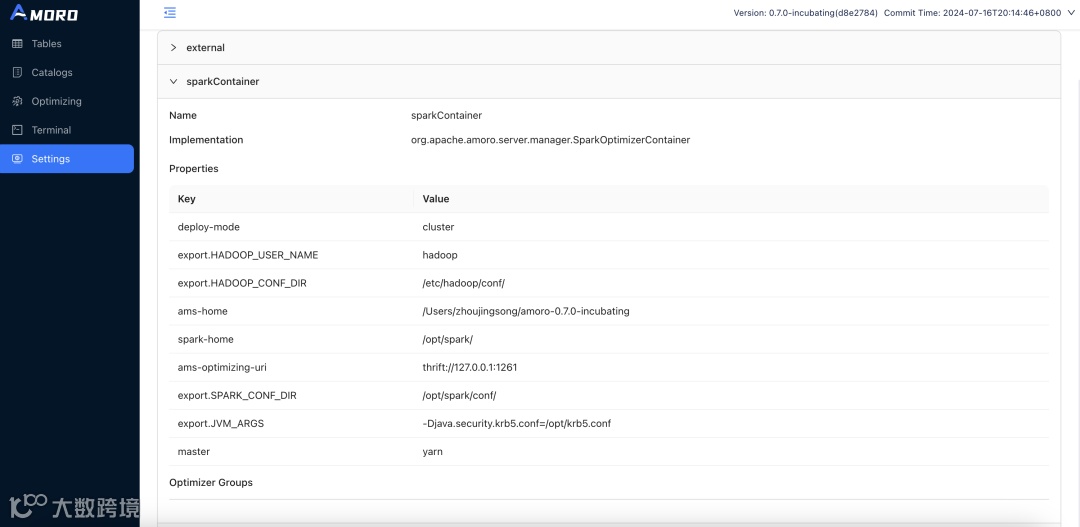Click the Tables grid icon
Viewport: 1080px width, 527px height.
(x=17, y=44)
